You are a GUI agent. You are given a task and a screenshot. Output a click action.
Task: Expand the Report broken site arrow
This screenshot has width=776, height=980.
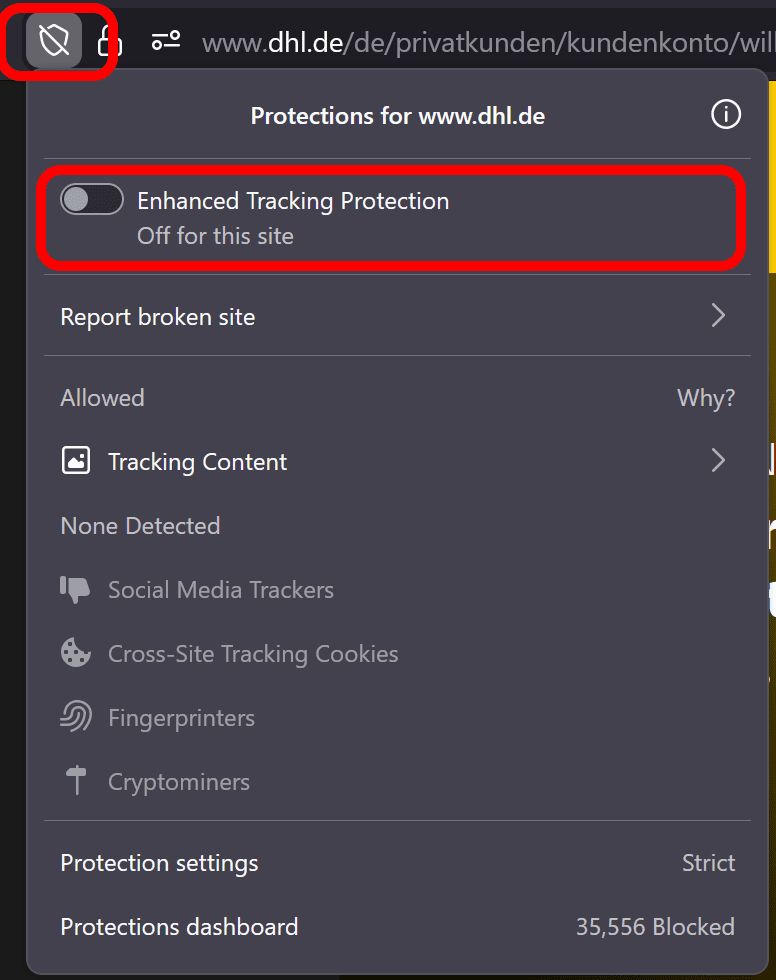[718, 317]
